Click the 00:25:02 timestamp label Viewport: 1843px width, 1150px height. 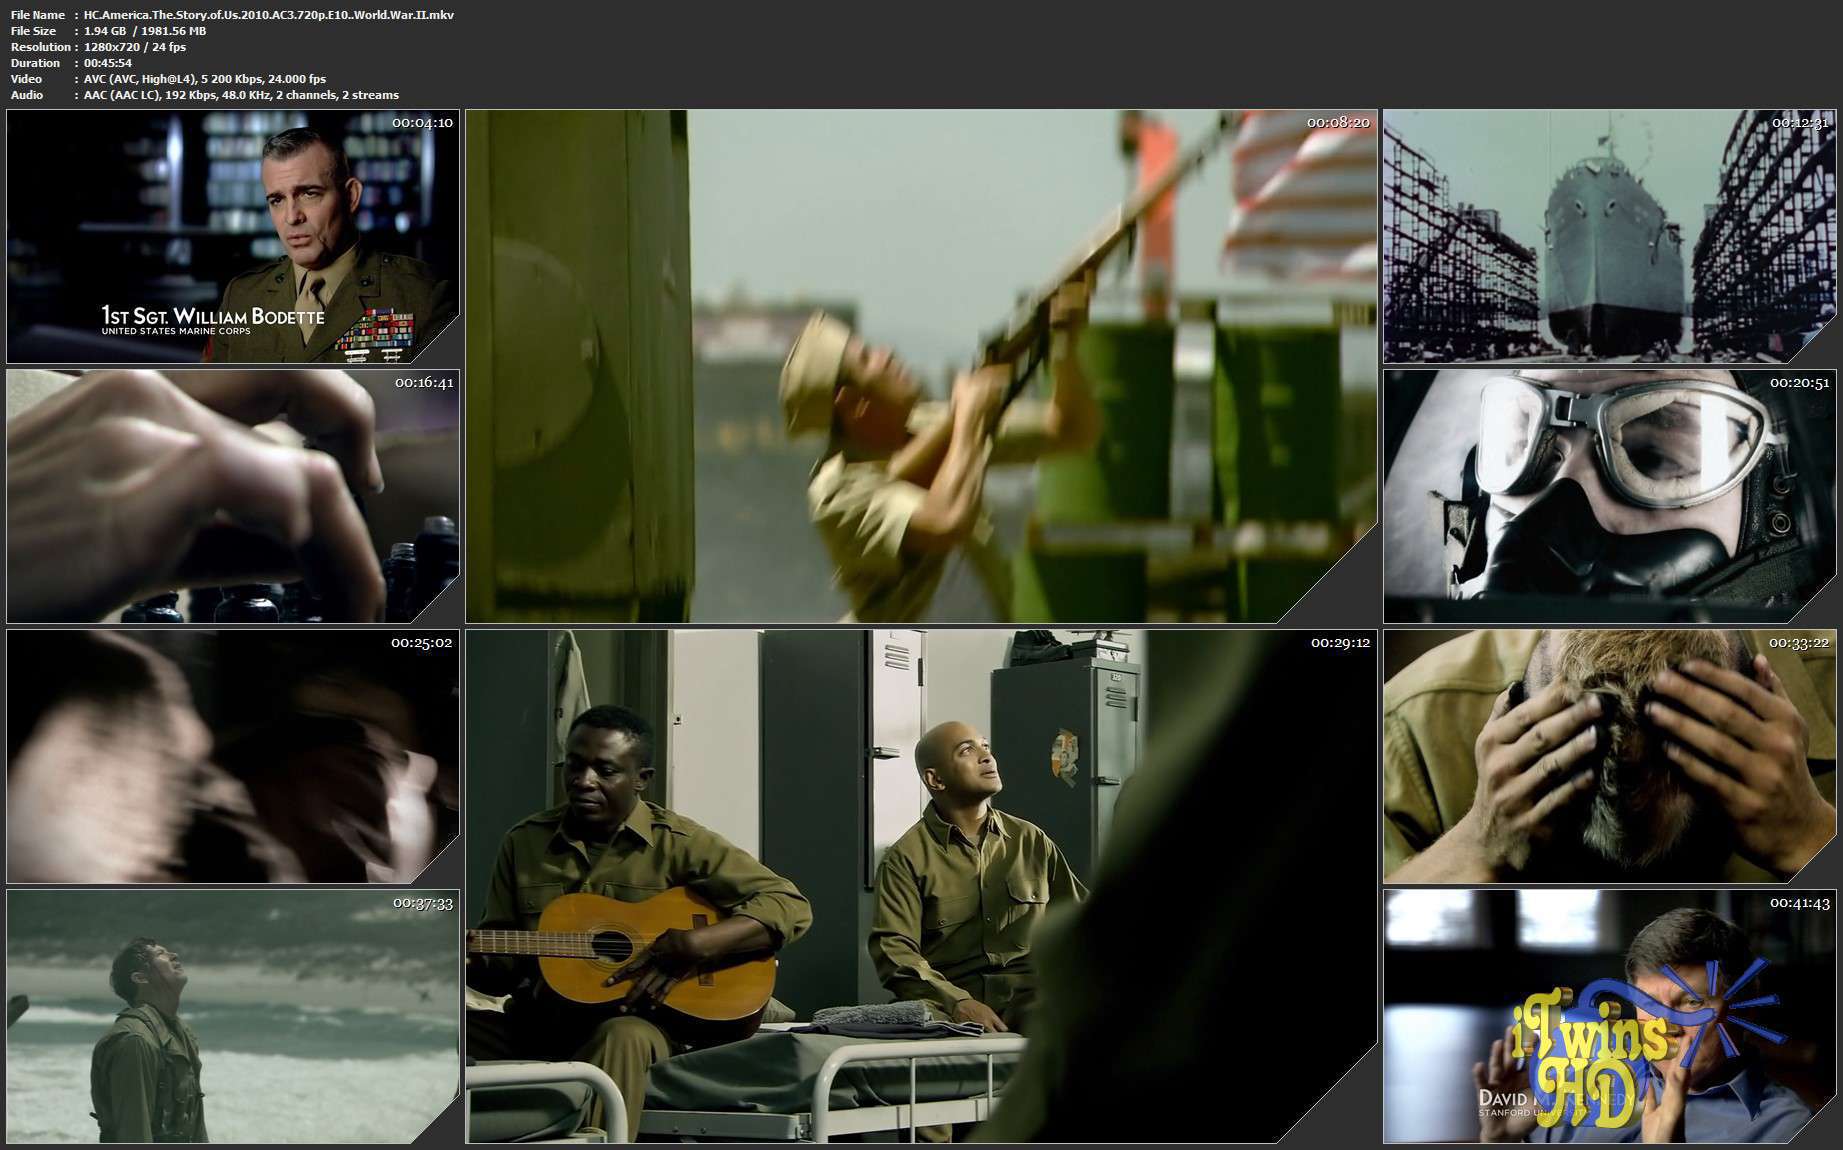(x=422, y=642)
